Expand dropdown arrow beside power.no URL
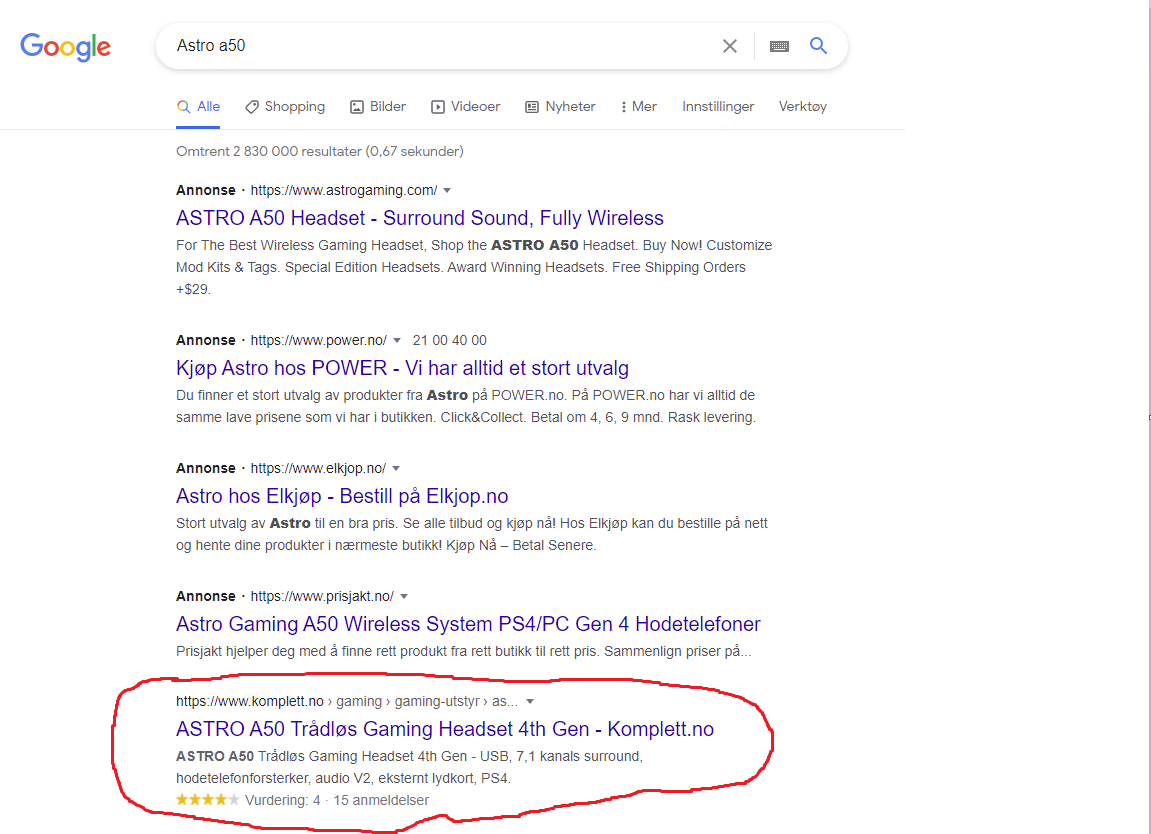The image size is (1151, 834). [x=397, y=340]
